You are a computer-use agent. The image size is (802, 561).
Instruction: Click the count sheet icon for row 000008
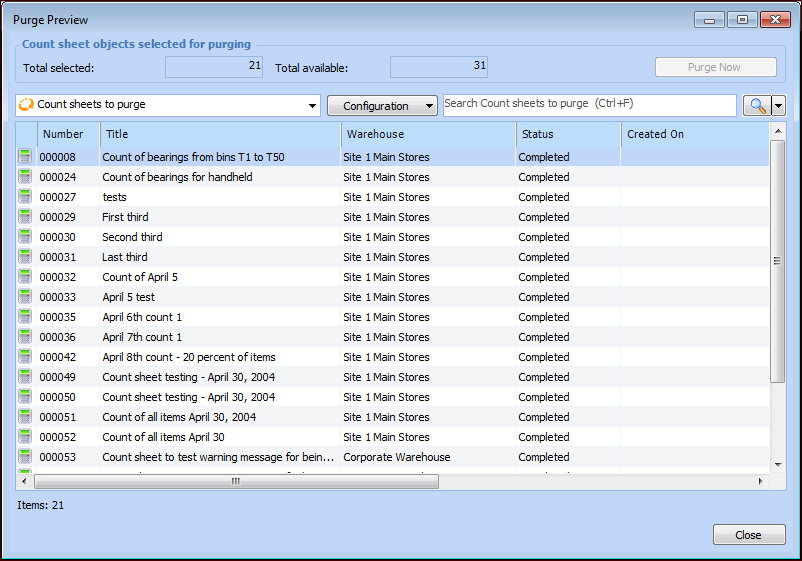(25, 157)
